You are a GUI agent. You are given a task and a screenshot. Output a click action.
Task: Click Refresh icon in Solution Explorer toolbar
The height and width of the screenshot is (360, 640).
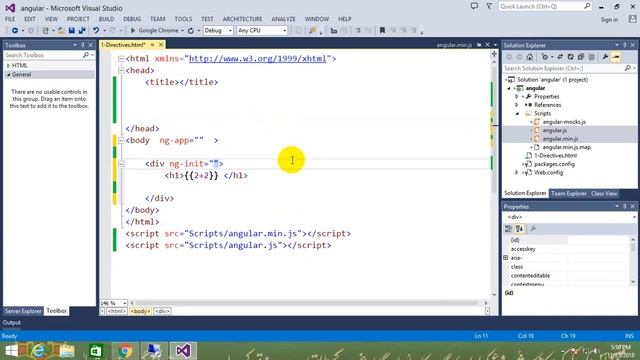click(x=570, y=57)
